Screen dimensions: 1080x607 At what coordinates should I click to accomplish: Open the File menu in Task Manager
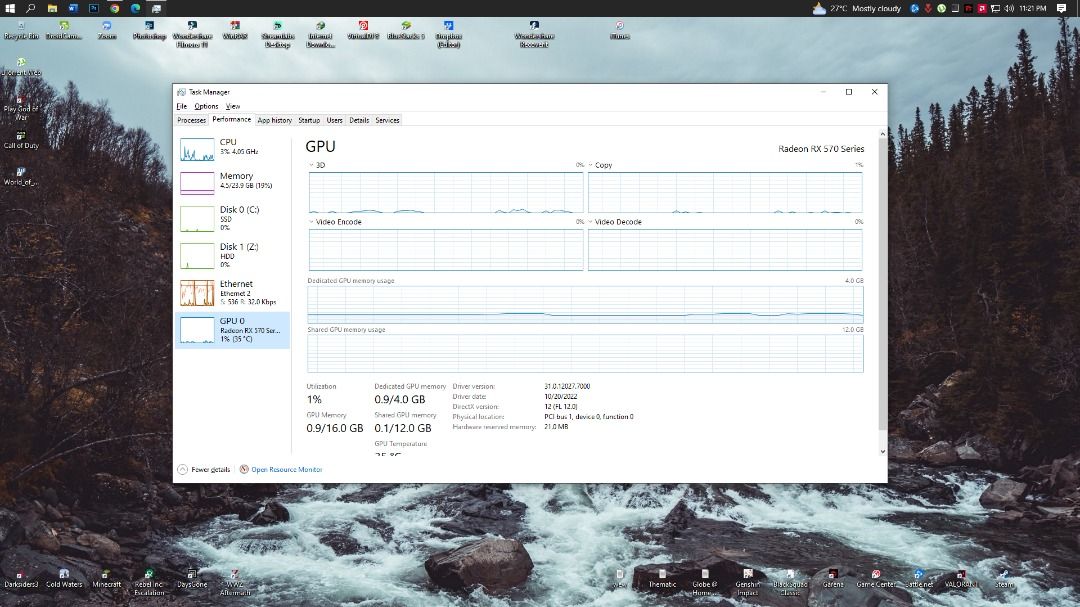[x=181, y=106]
